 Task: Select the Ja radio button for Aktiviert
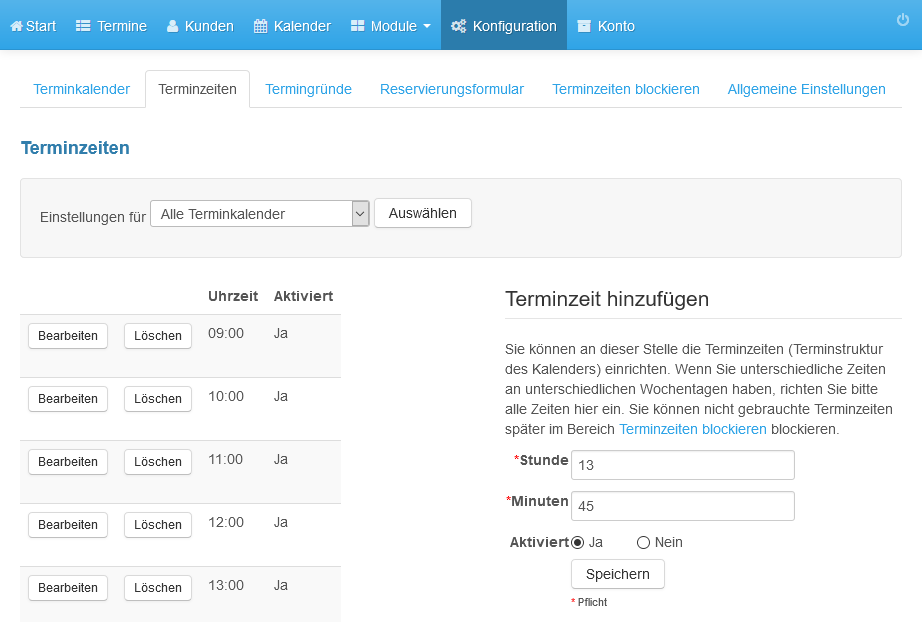pyautogui.click(x=577, y=543)
